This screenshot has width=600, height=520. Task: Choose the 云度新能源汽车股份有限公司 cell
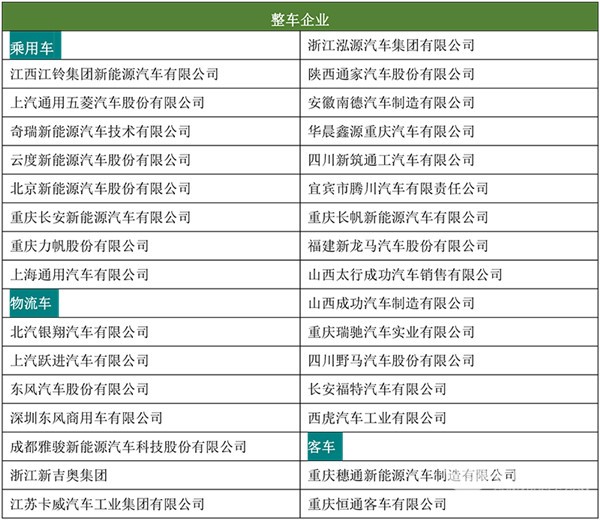click(100, 160)
